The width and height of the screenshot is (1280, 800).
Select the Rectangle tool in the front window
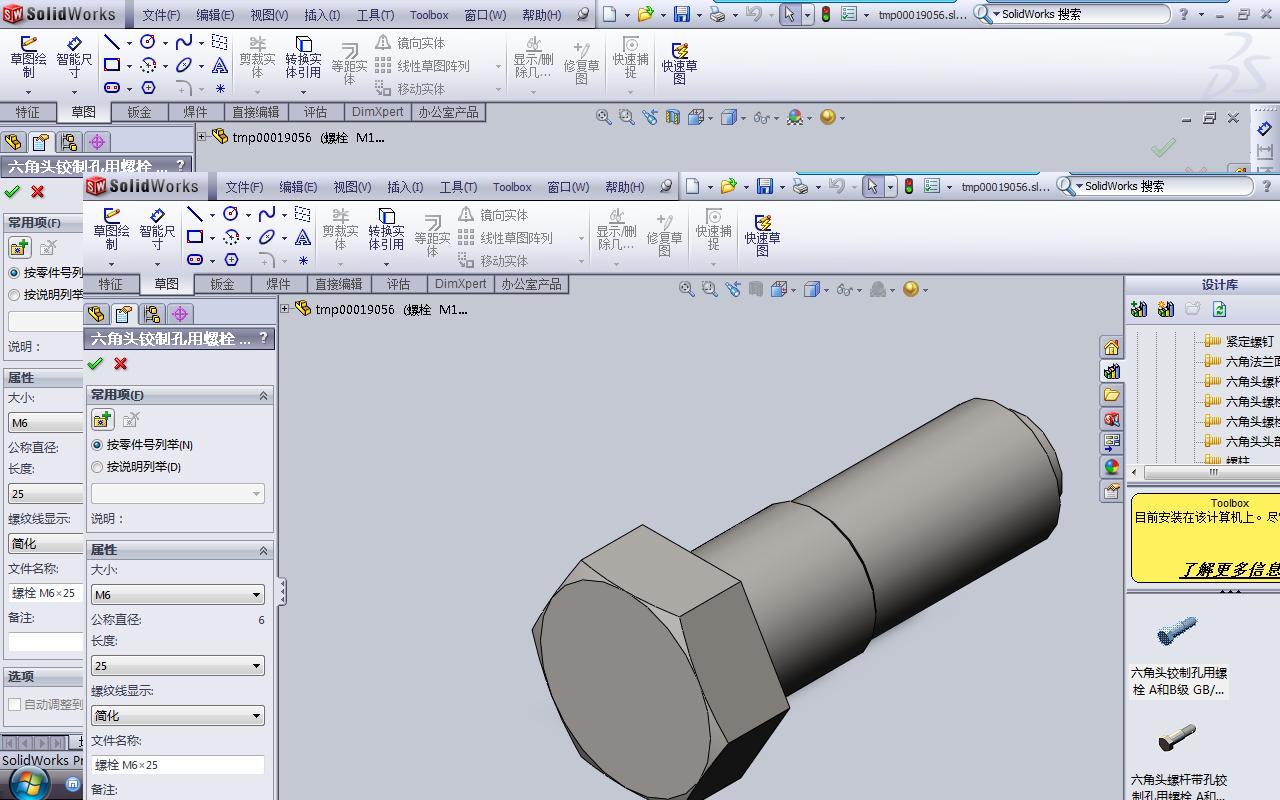tap(196, 237)
